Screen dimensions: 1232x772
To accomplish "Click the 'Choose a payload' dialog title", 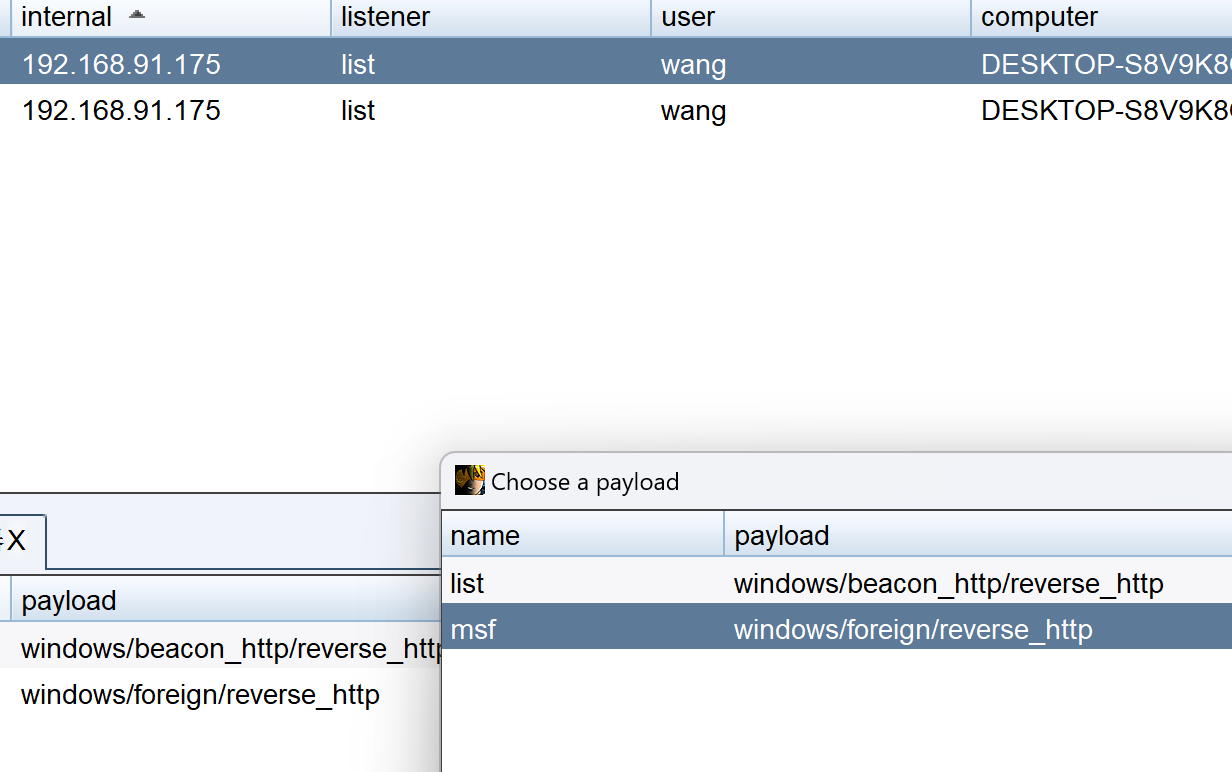I will click(585, 482).
